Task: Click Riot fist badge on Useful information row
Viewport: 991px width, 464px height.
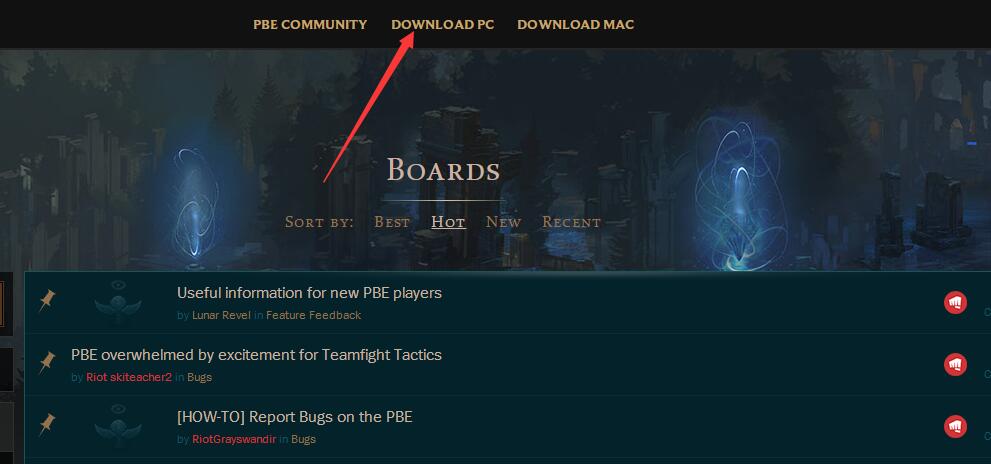Action: [955, 302]
